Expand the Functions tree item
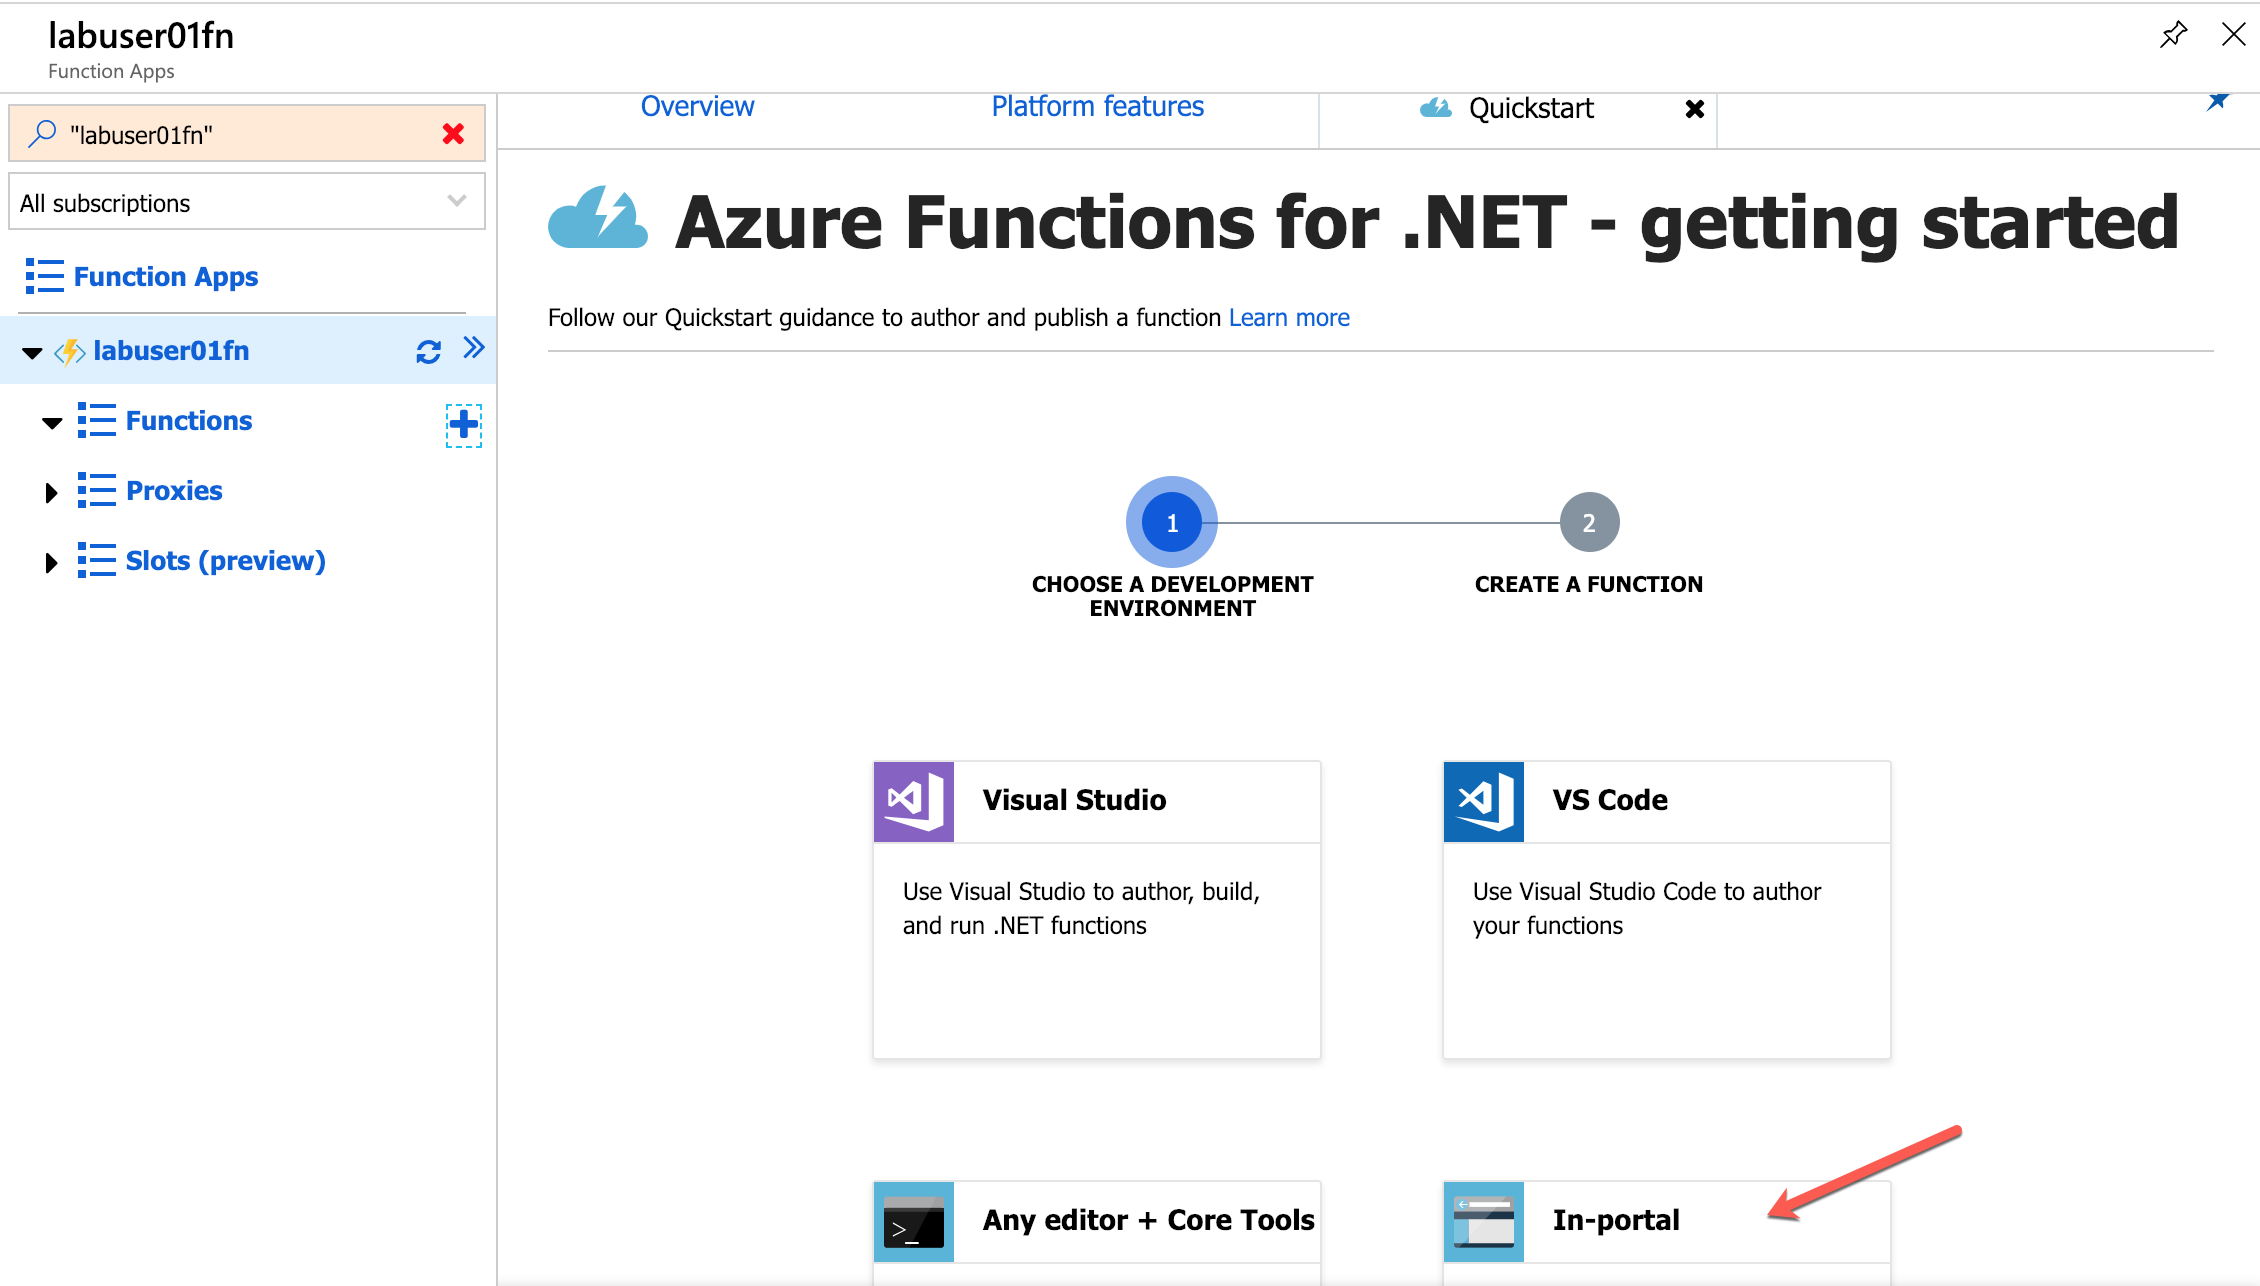Image resolution: width=2260 pixels, height=1286 pixels. pos(54,419)
